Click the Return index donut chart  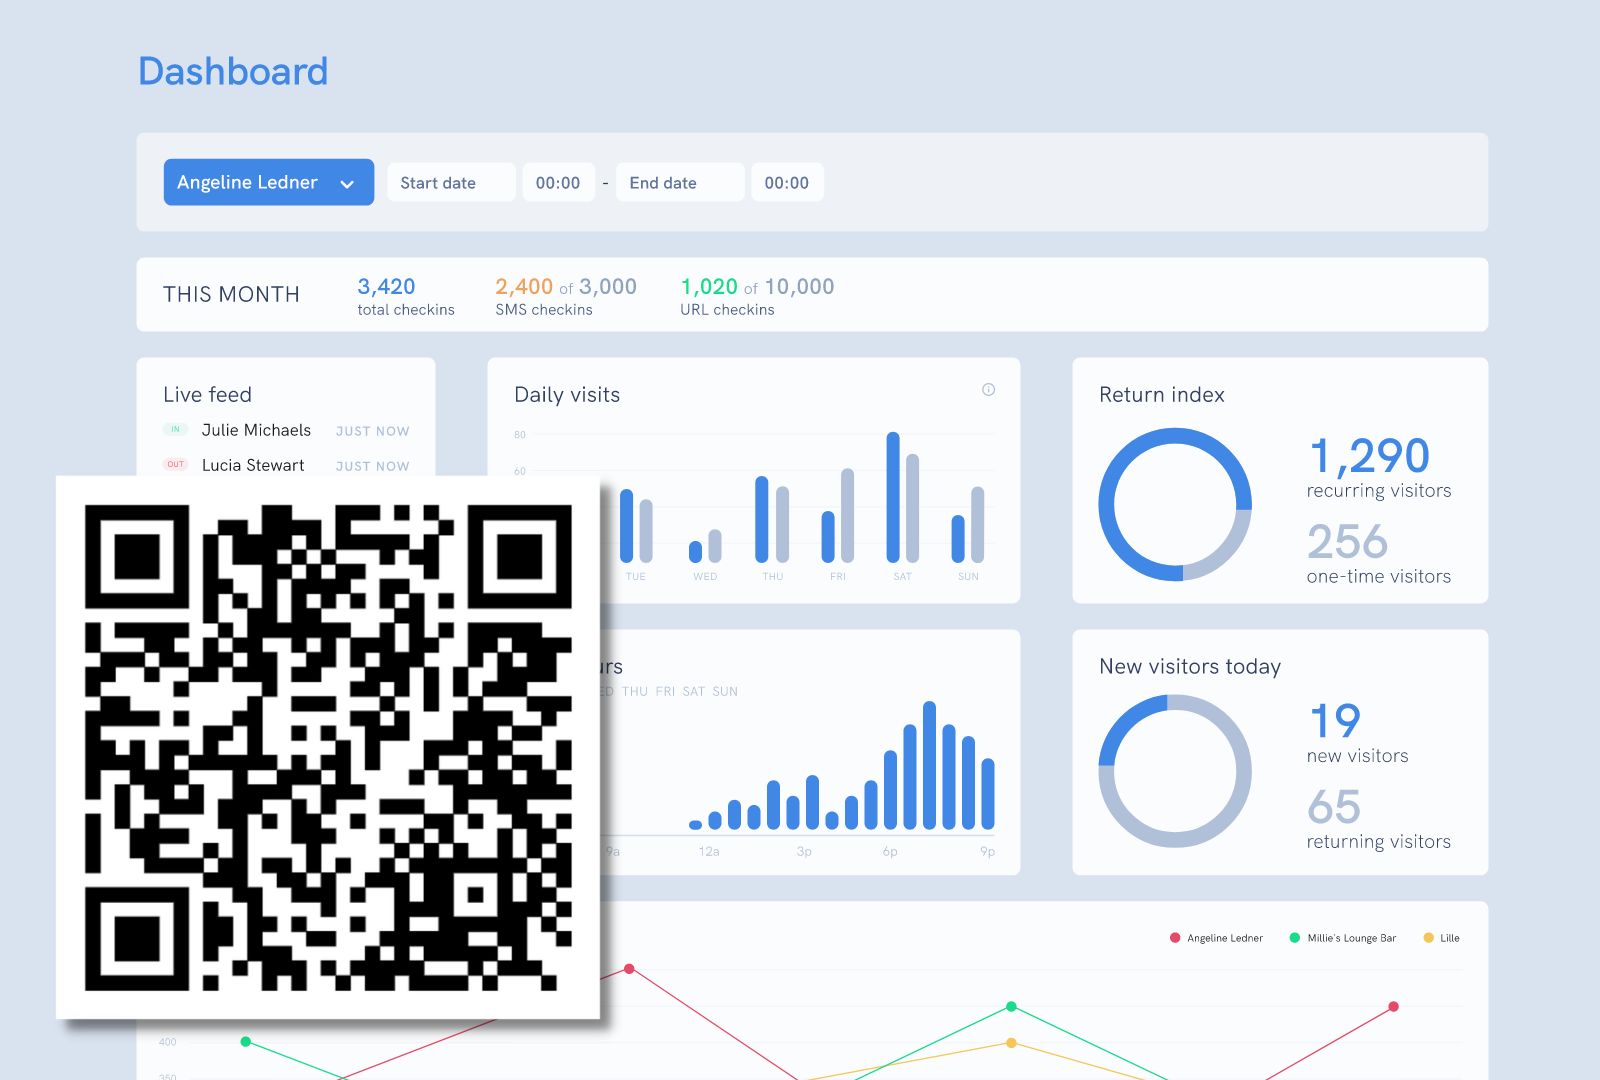(1175, 503)
